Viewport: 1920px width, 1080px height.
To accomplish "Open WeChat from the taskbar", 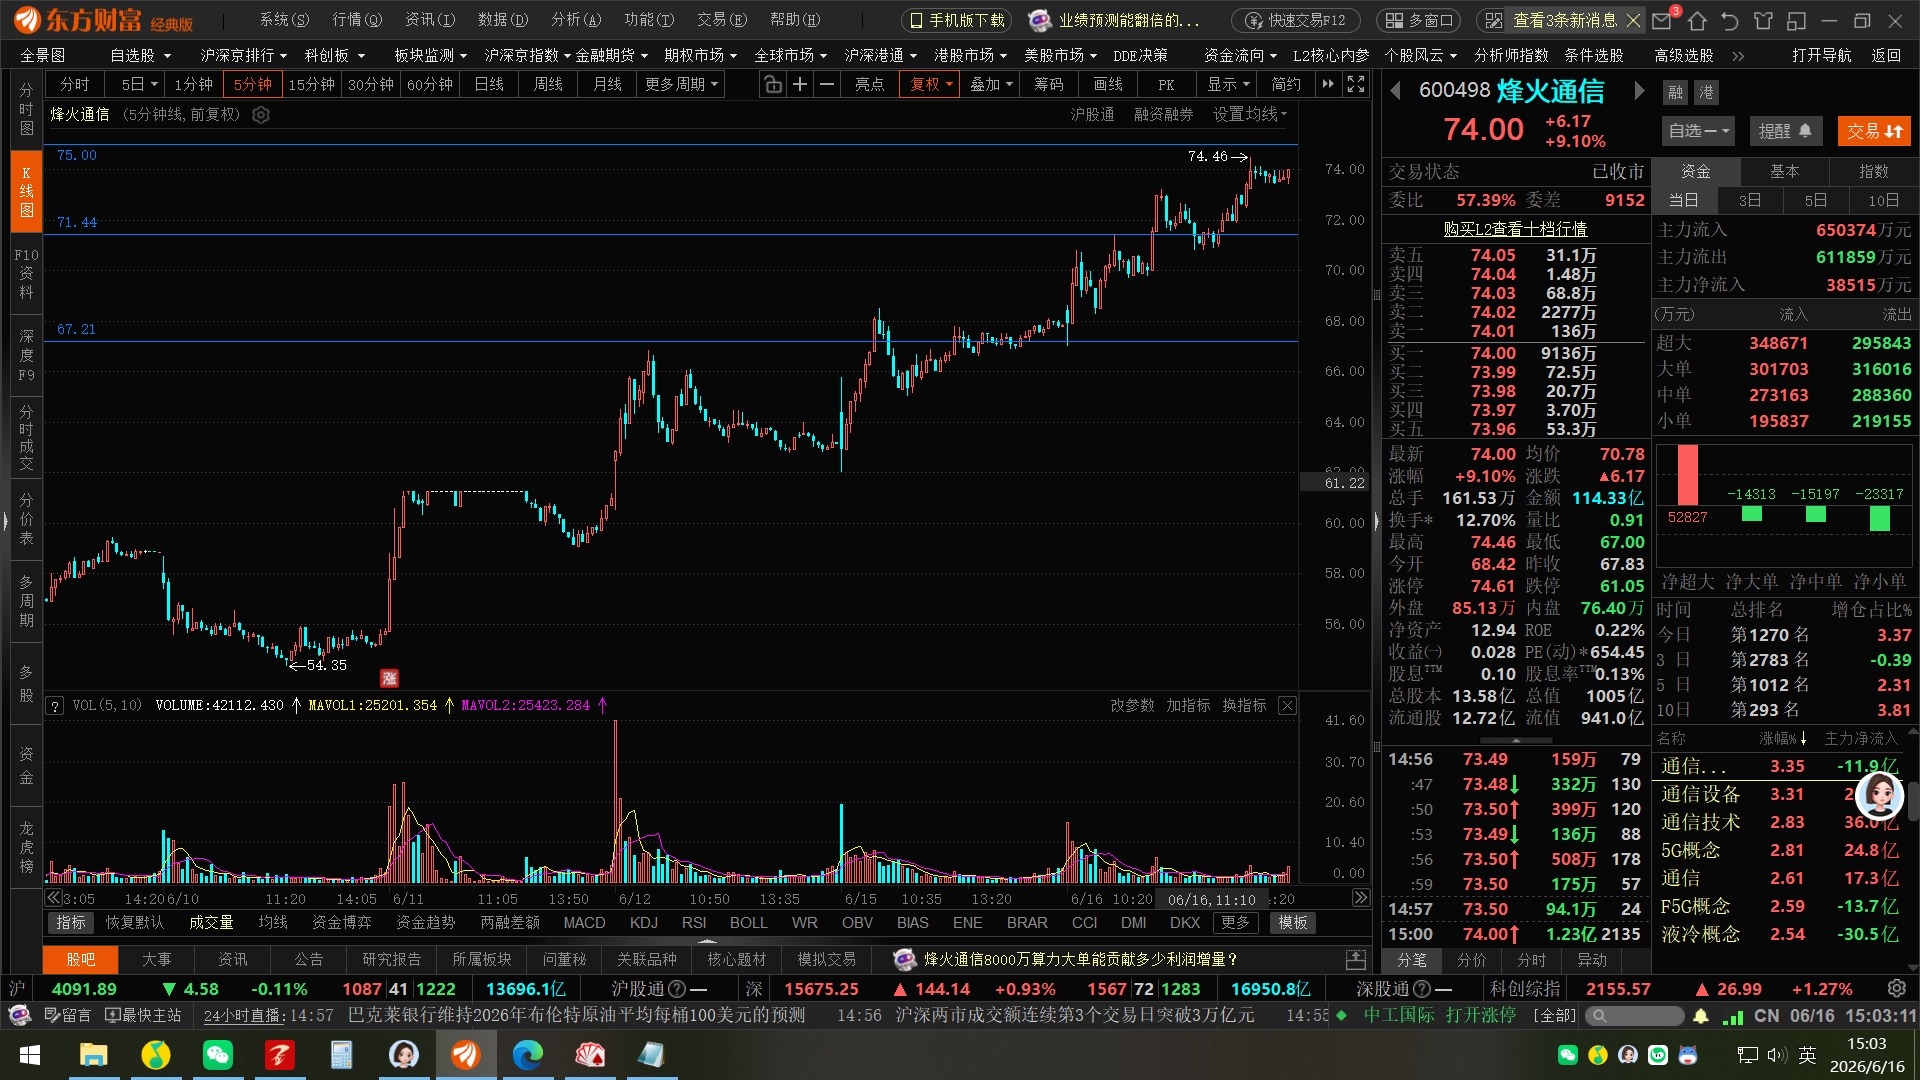I will 217,1055.
